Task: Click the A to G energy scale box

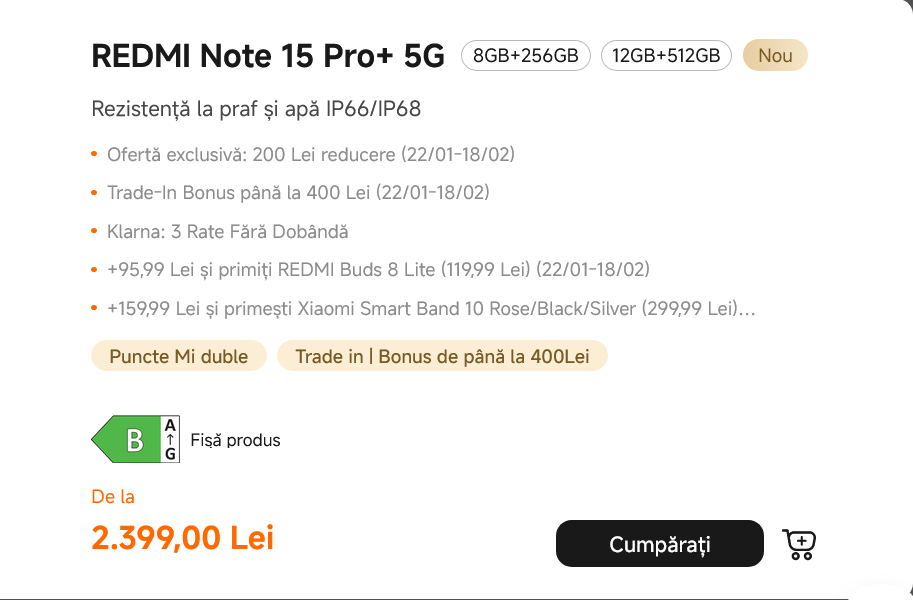Action: click(x=170, y=440)
